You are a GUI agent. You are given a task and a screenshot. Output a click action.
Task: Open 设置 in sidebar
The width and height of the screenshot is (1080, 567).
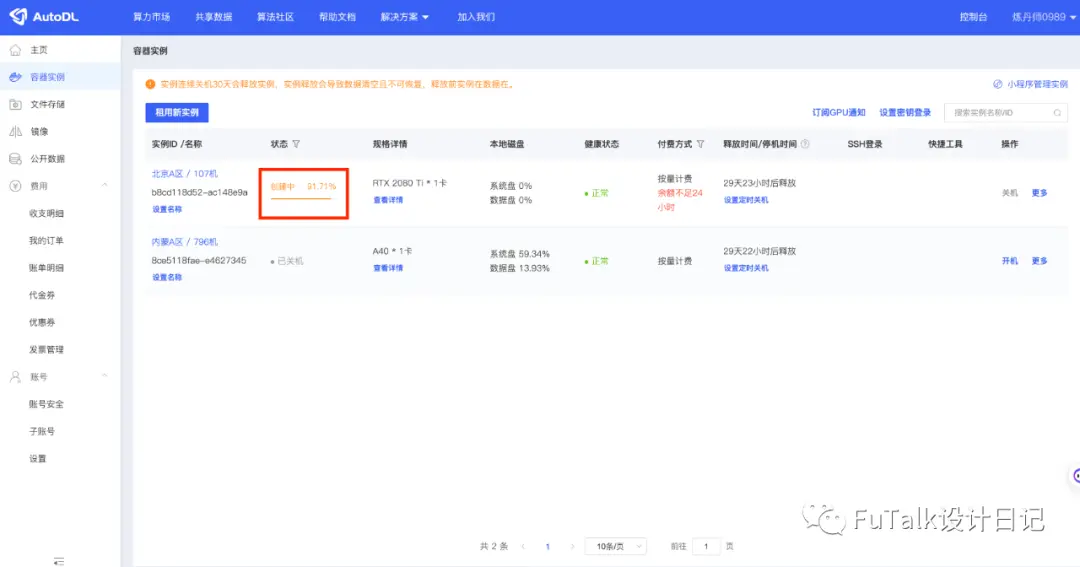38,459
